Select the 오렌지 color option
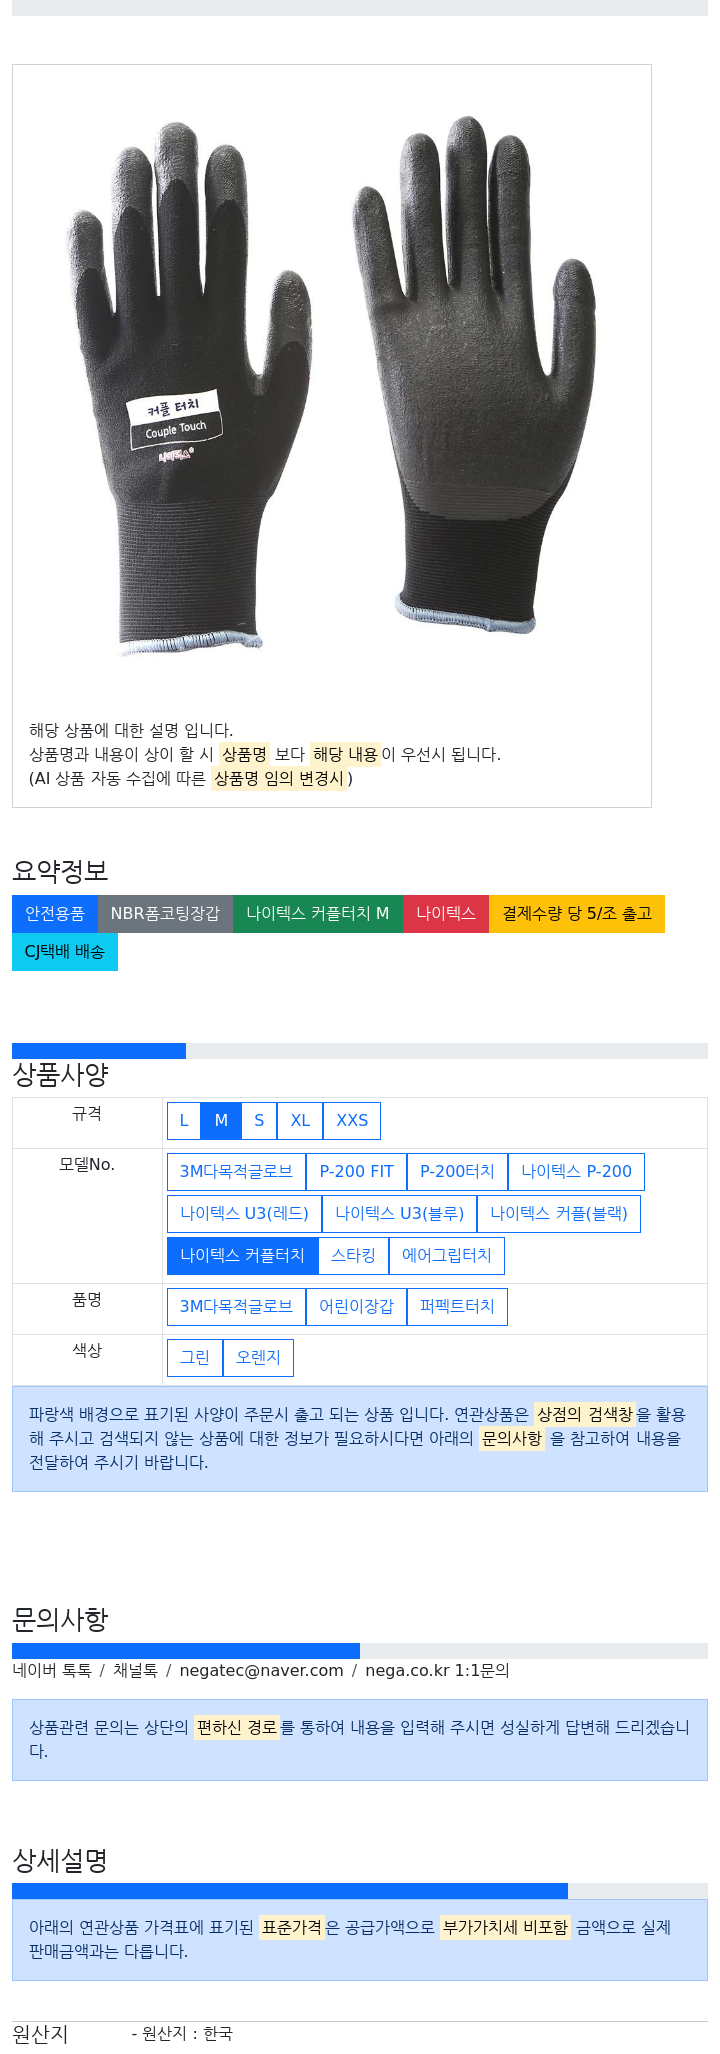 click(258, 1358)
